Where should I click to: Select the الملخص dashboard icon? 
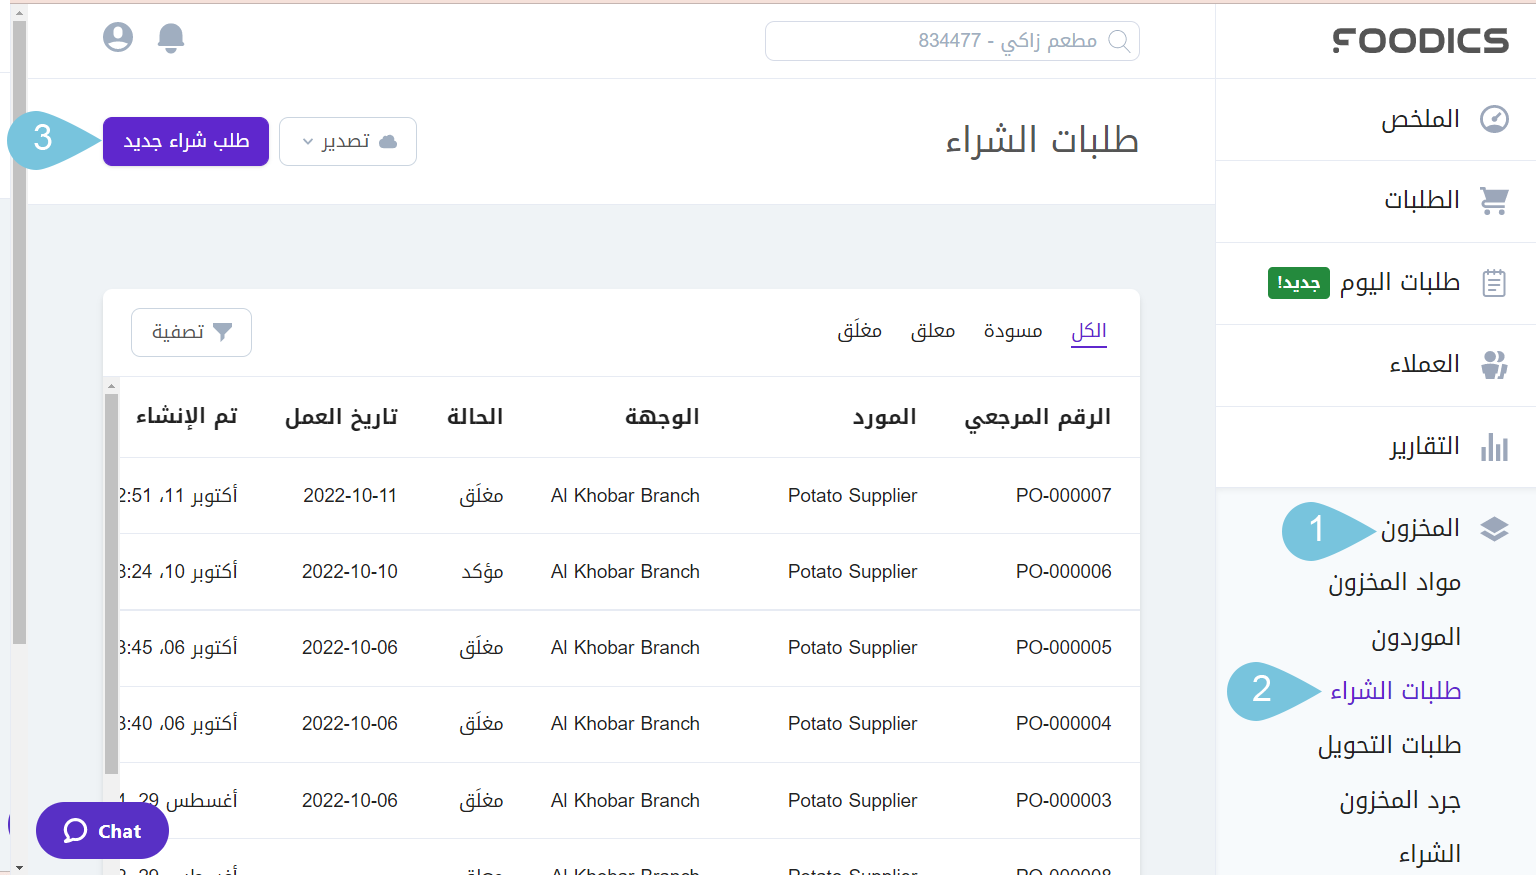pos(1494,118)
